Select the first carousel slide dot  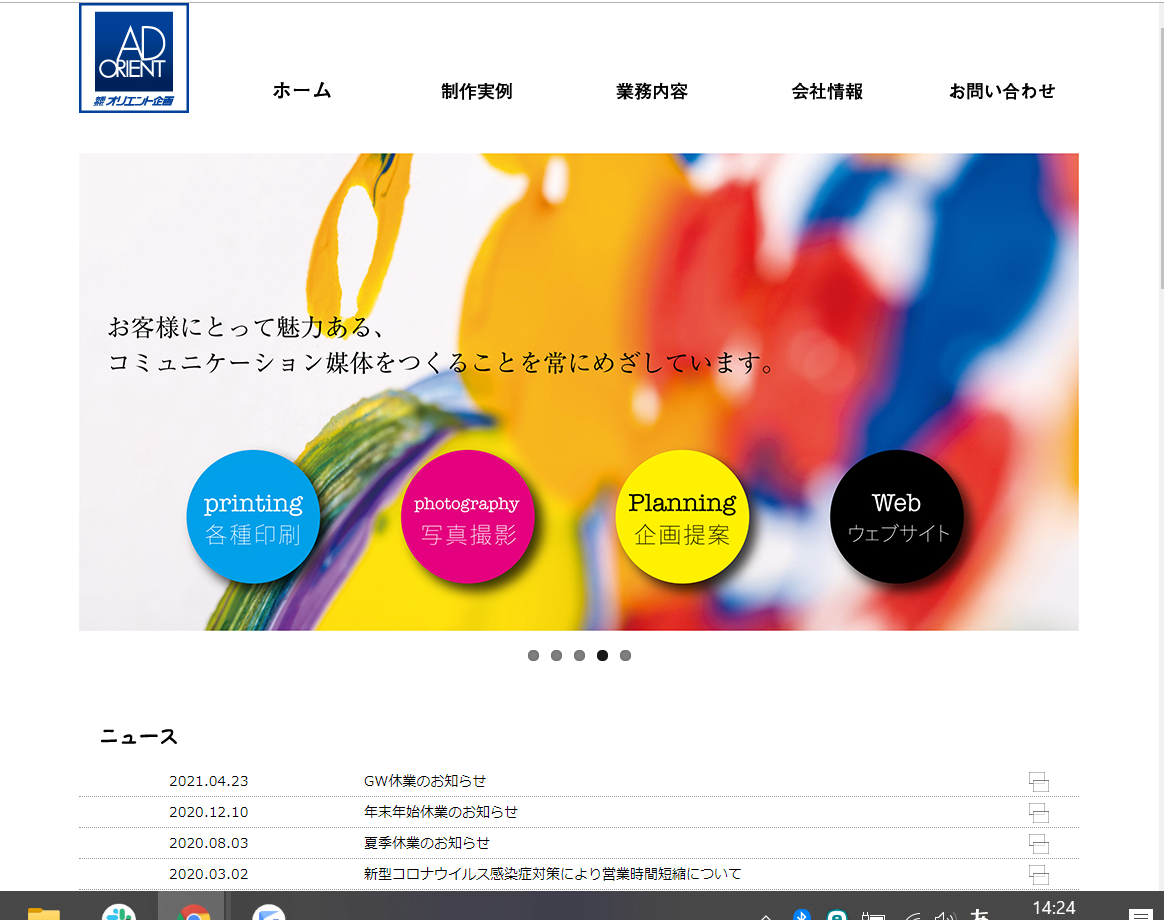pyautogui.click(x=533, y=656)
